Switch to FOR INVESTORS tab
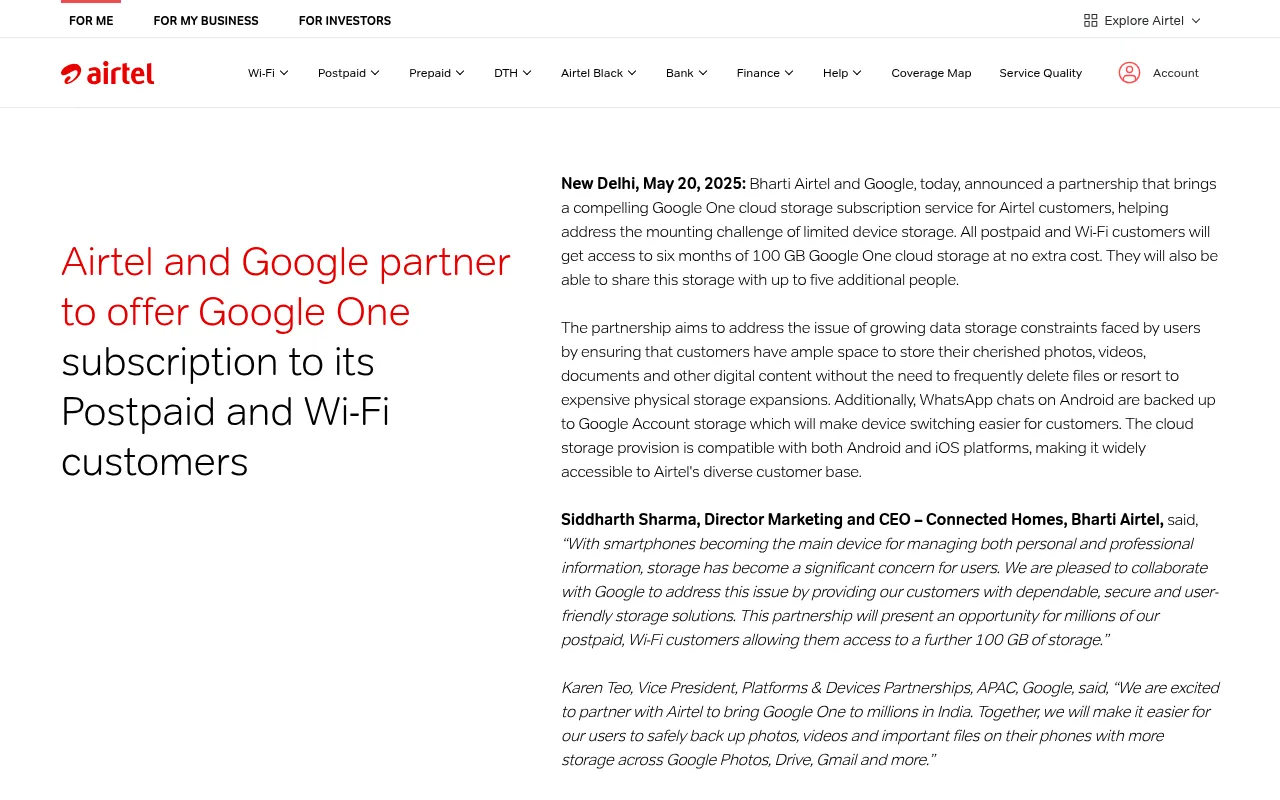The height and width of the screenshot is (800, 1280). 345,21
